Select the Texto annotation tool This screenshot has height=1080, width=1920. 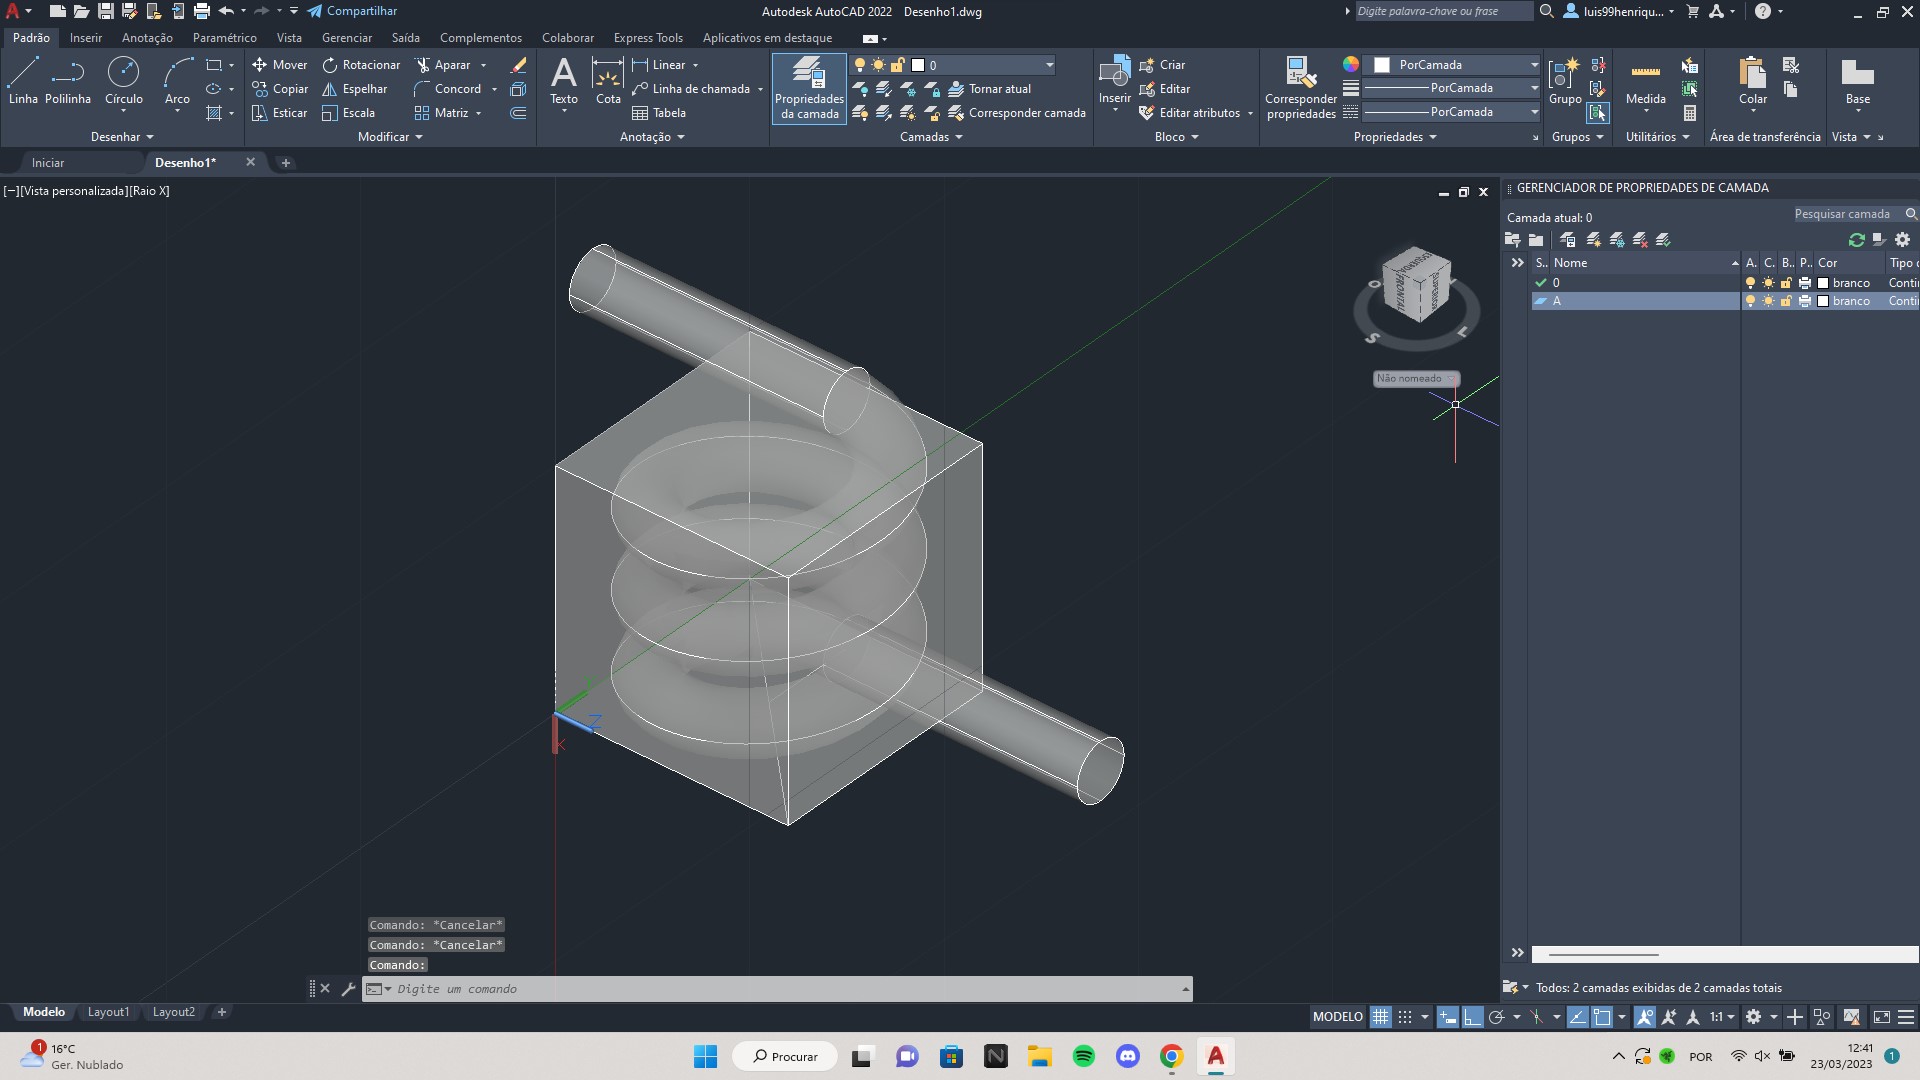[564, 81]
